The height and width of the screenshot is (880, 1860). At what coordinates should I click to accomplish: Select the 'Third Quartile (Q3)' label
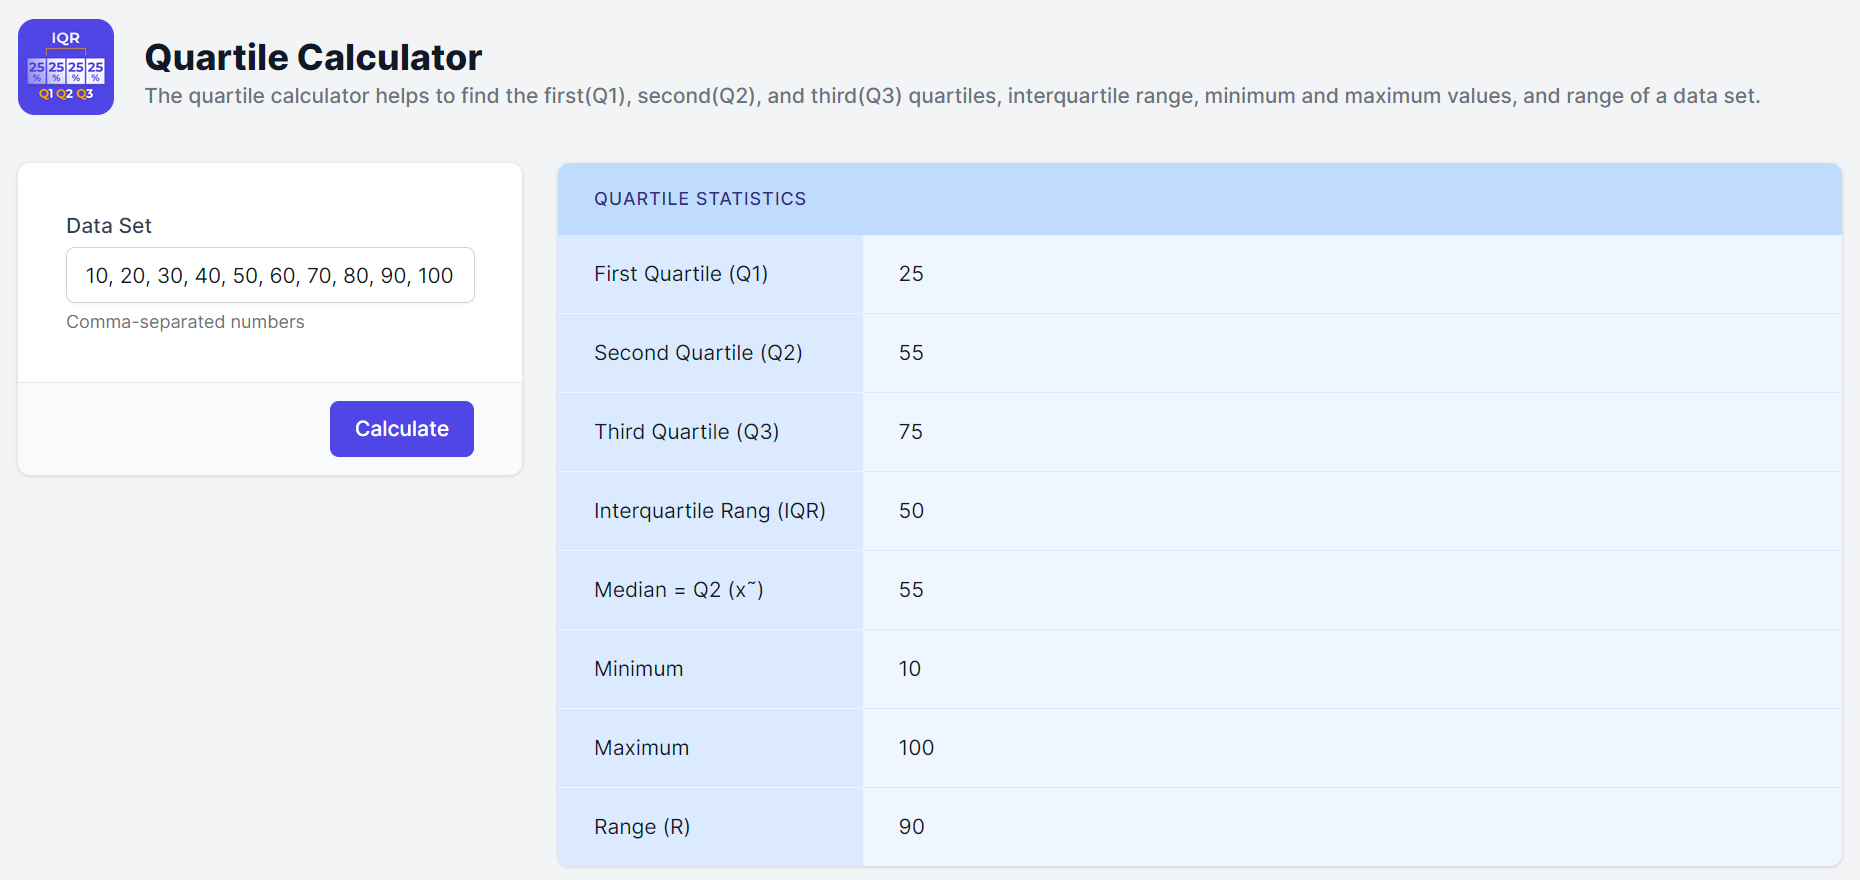687,432
